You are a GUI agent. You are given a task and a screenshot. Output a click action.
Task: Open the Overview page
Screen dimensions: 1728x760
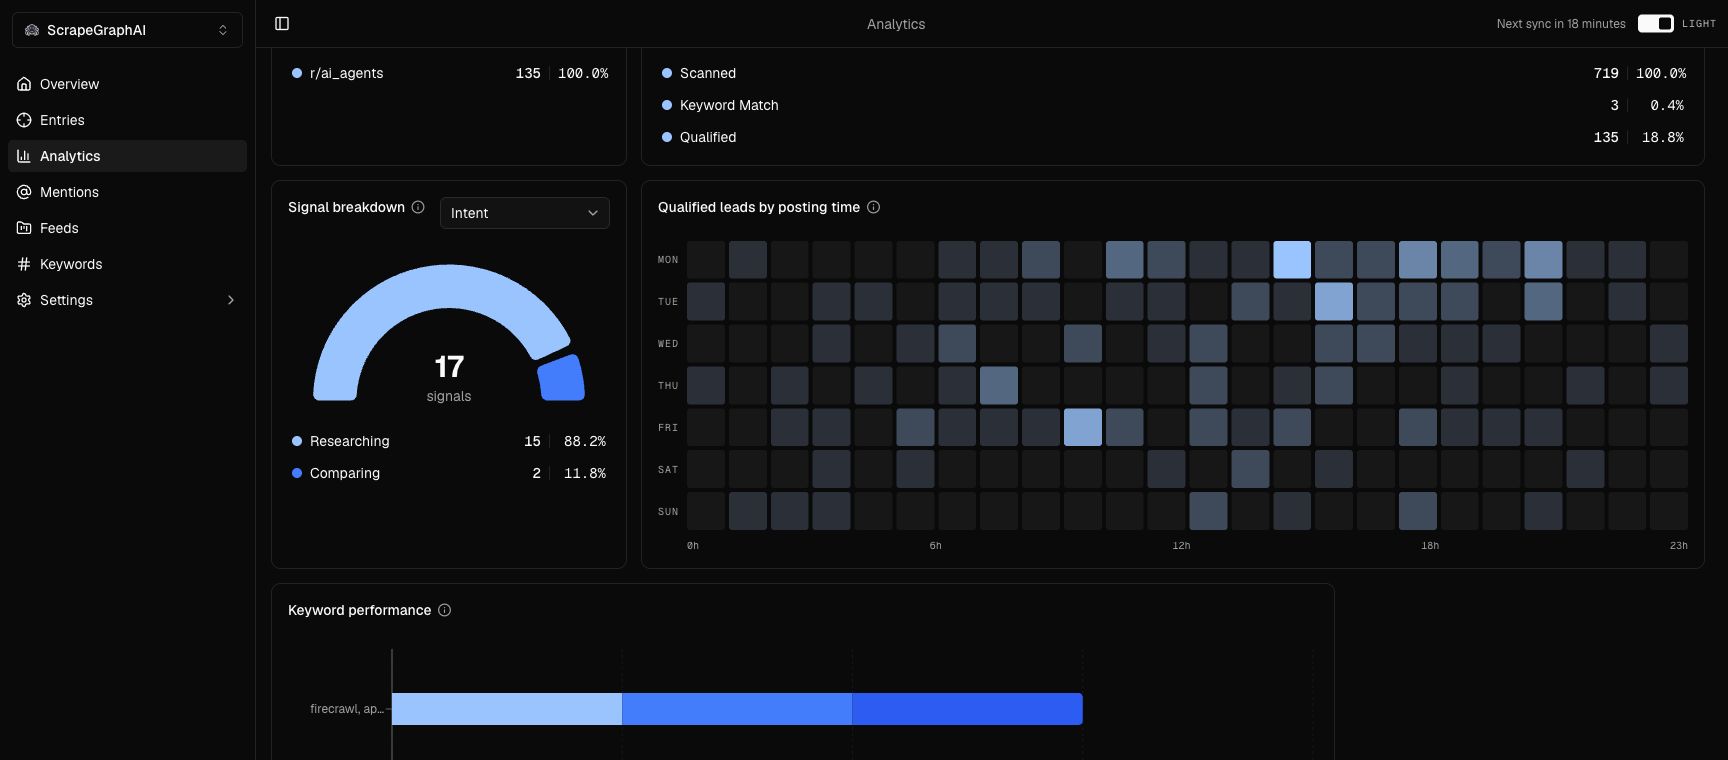click(127, 84)
